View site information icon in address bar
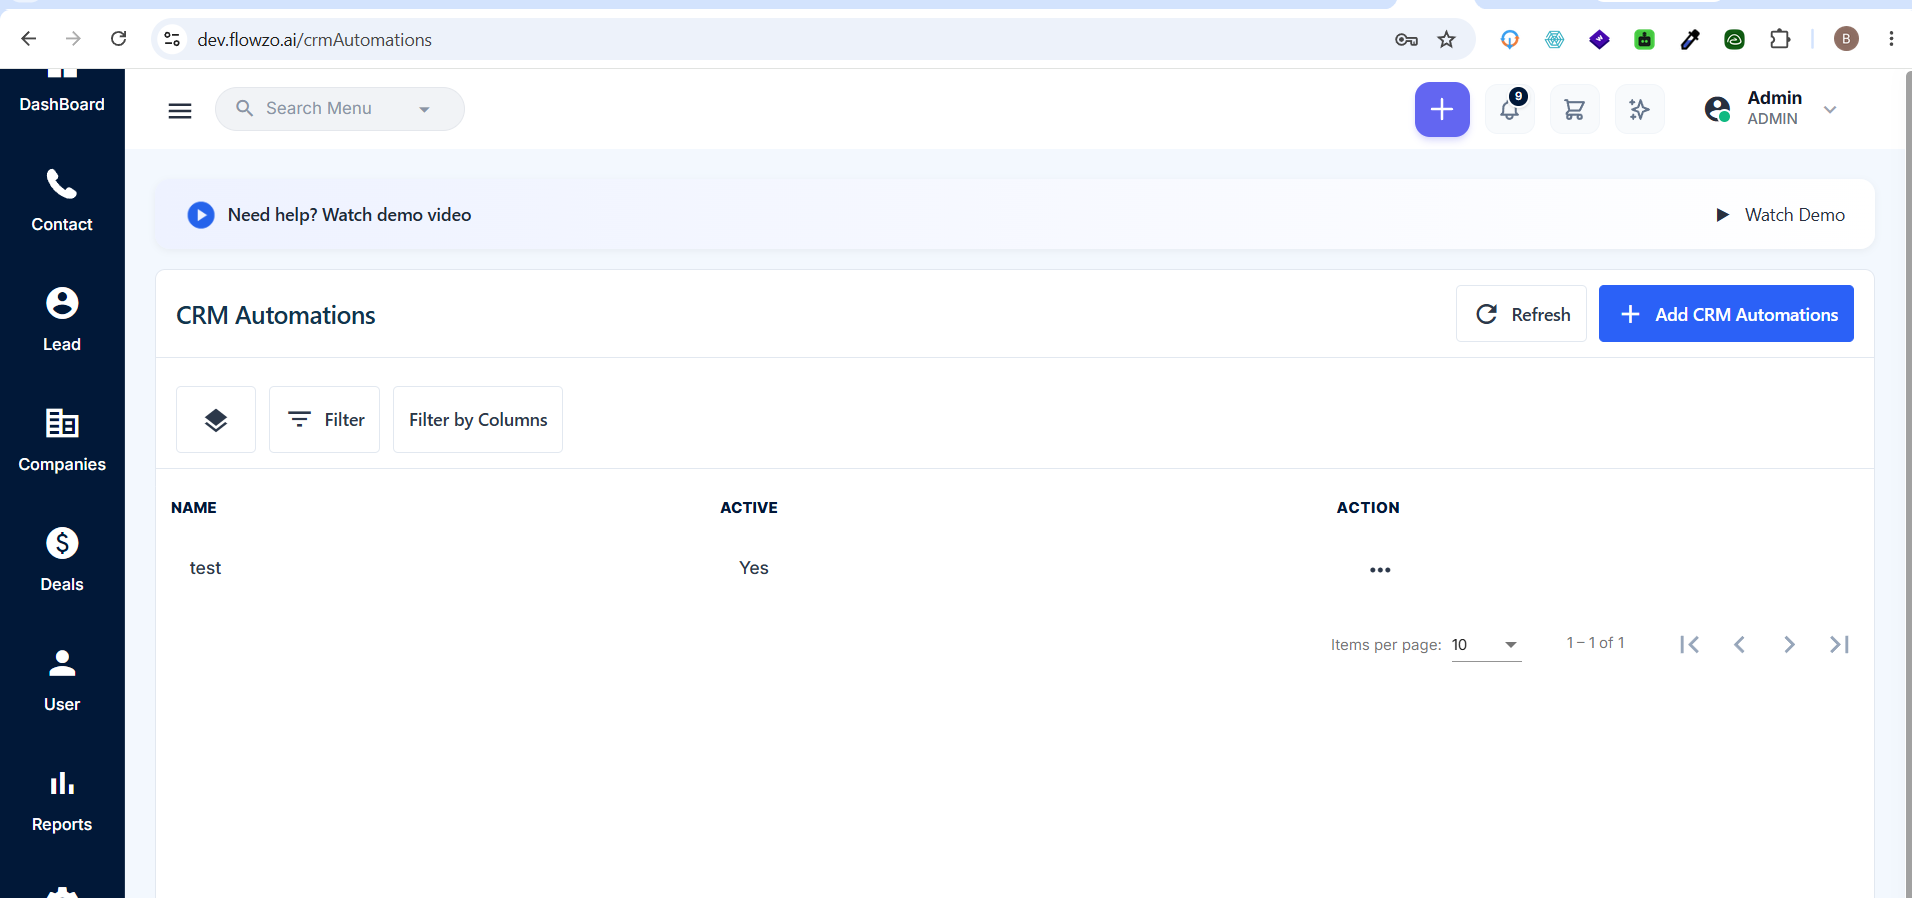Image resolution: width=1912 pixels, height=898 pixels. (172, 39)
